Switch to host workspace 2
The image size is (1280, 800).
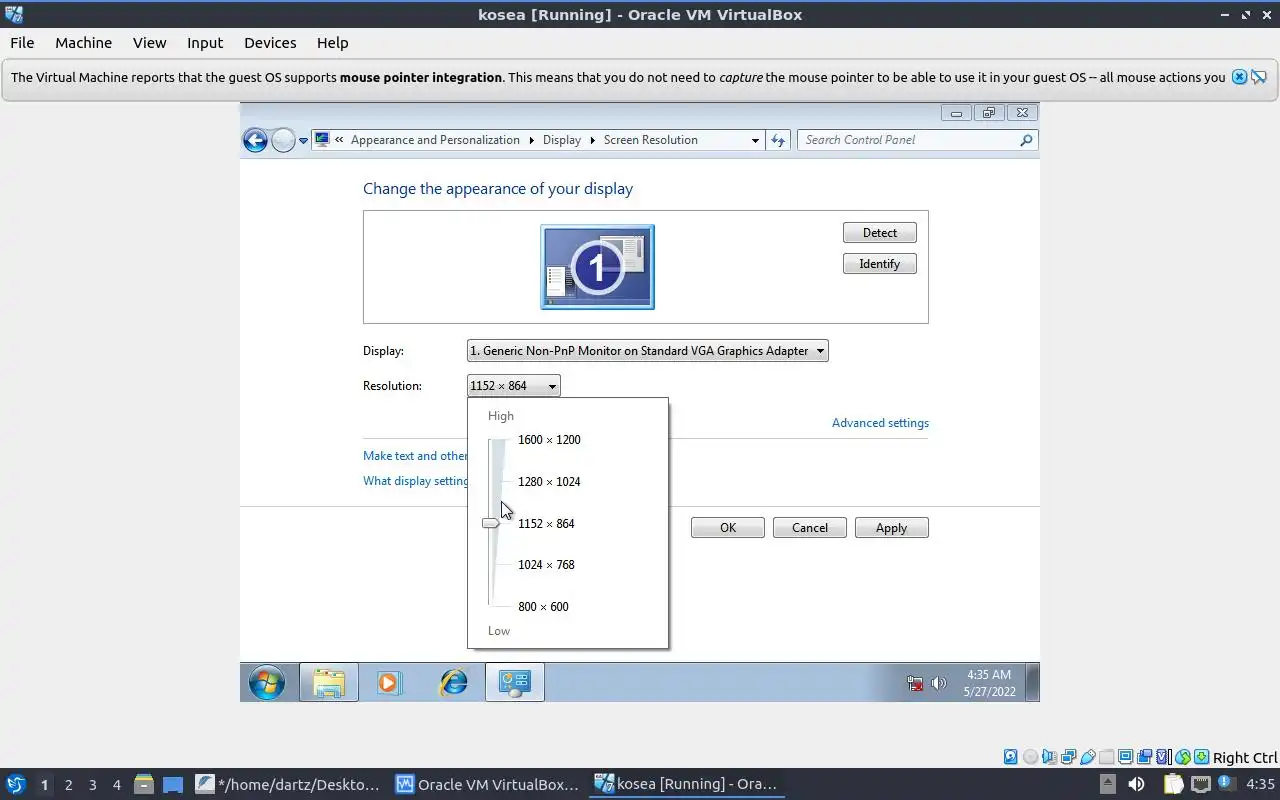[x=68, y=785]
